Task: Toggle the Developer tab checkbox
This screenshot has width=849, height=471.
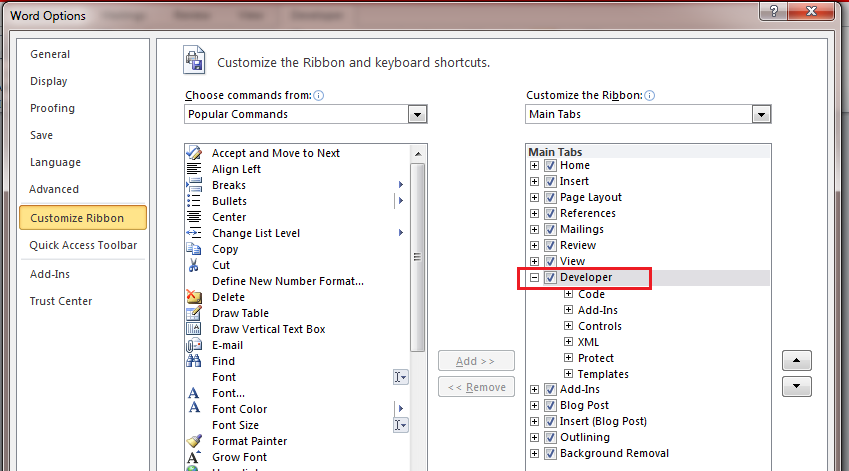Action: (551, 277)
